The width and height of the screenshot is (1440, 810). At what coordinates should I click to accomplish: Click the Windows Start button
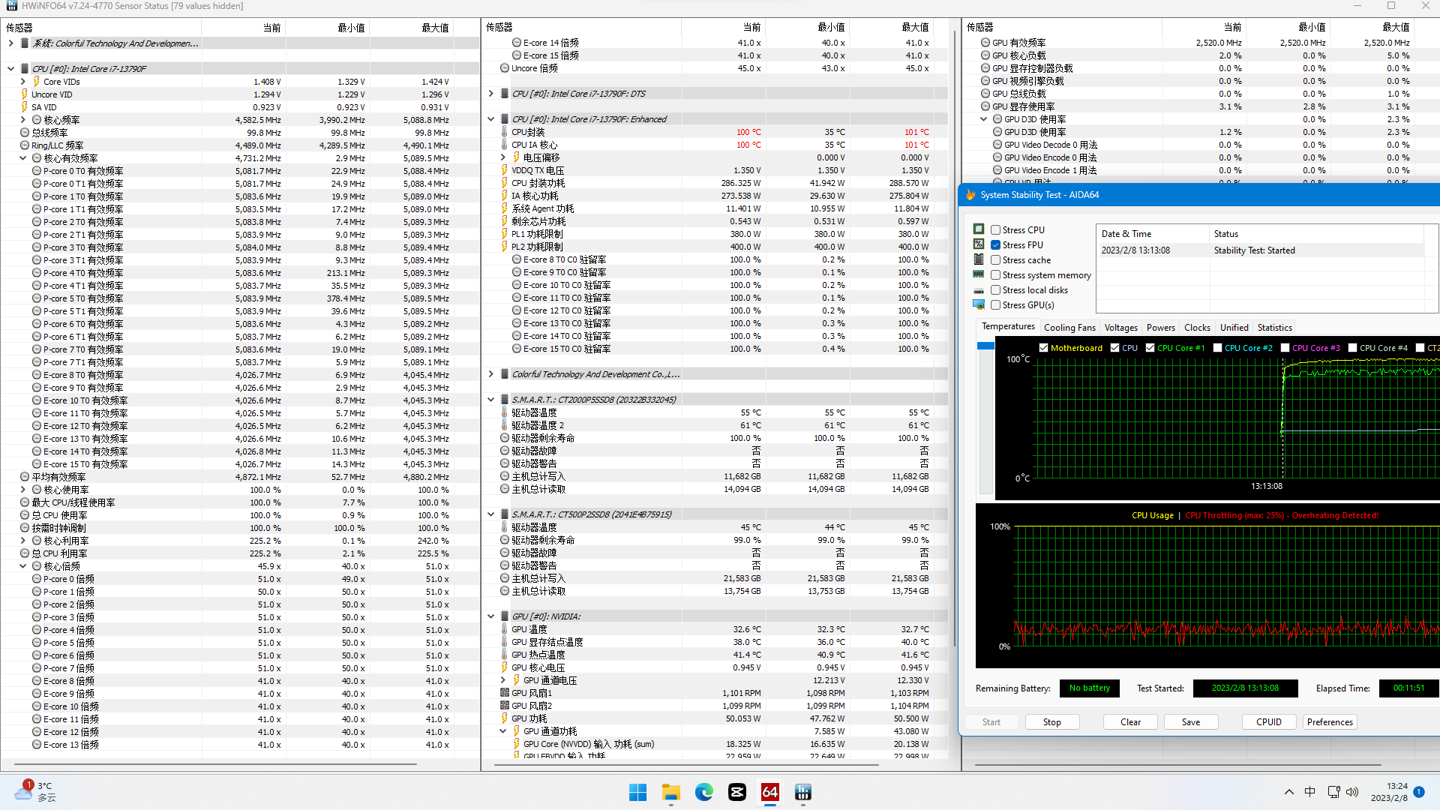638,792
